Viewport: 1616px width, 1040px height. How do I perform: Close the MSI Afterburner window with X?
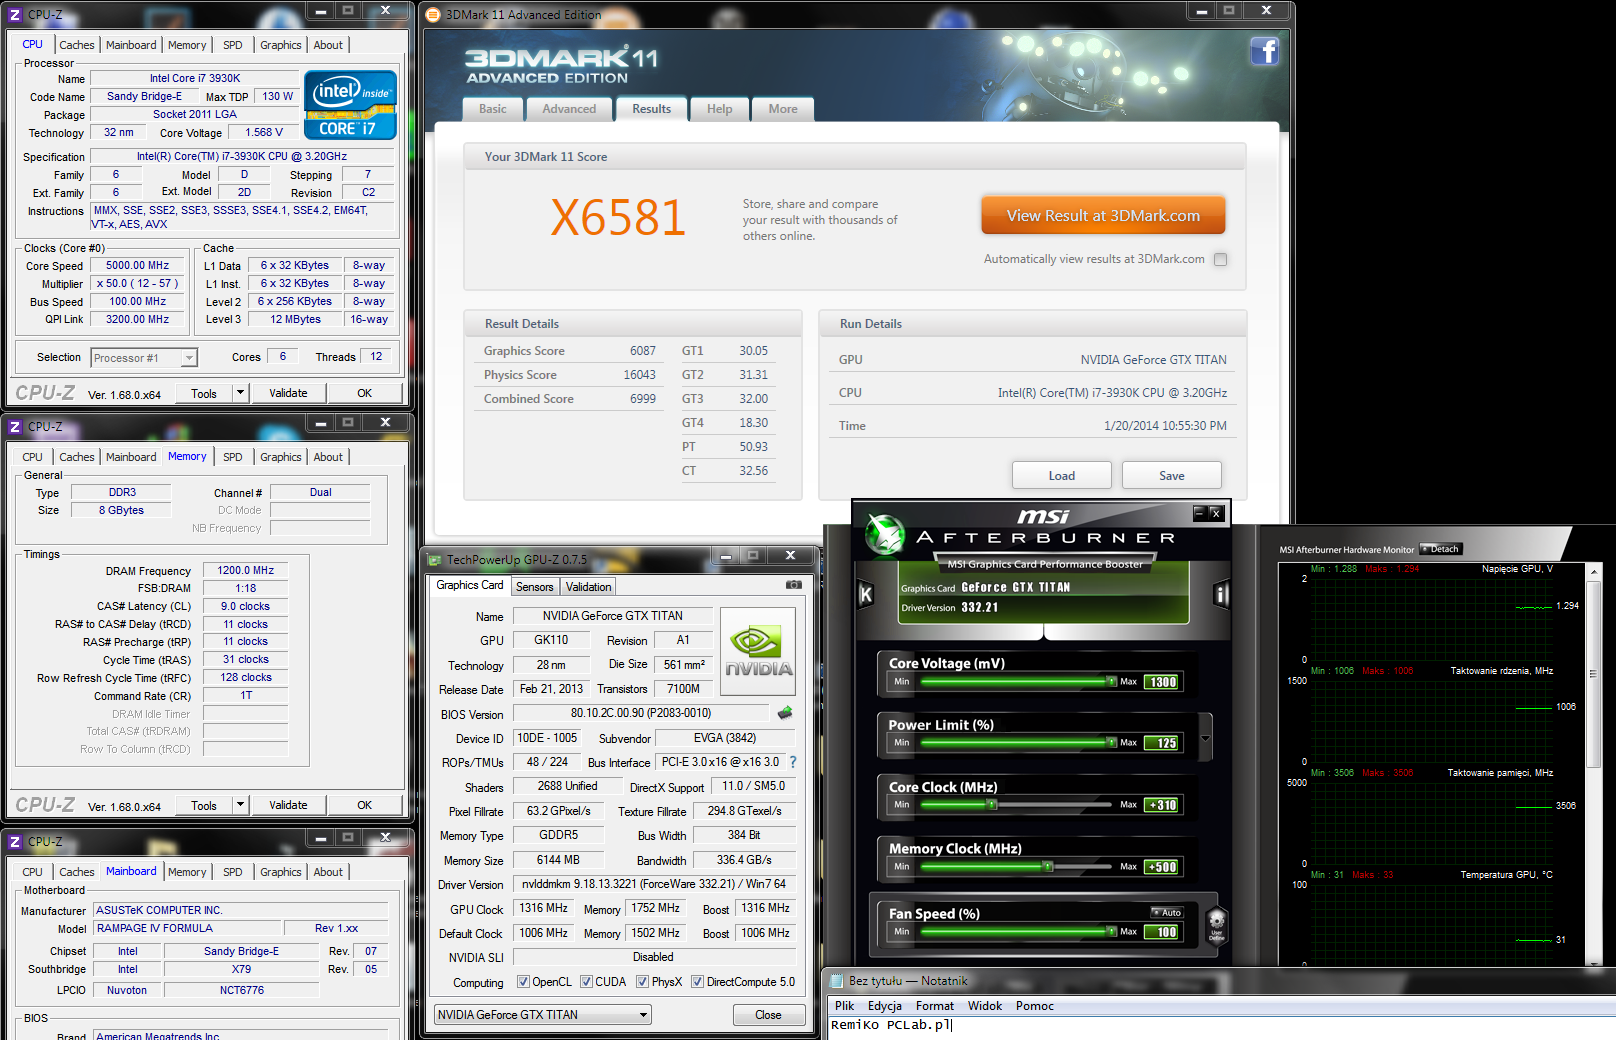1216,513
